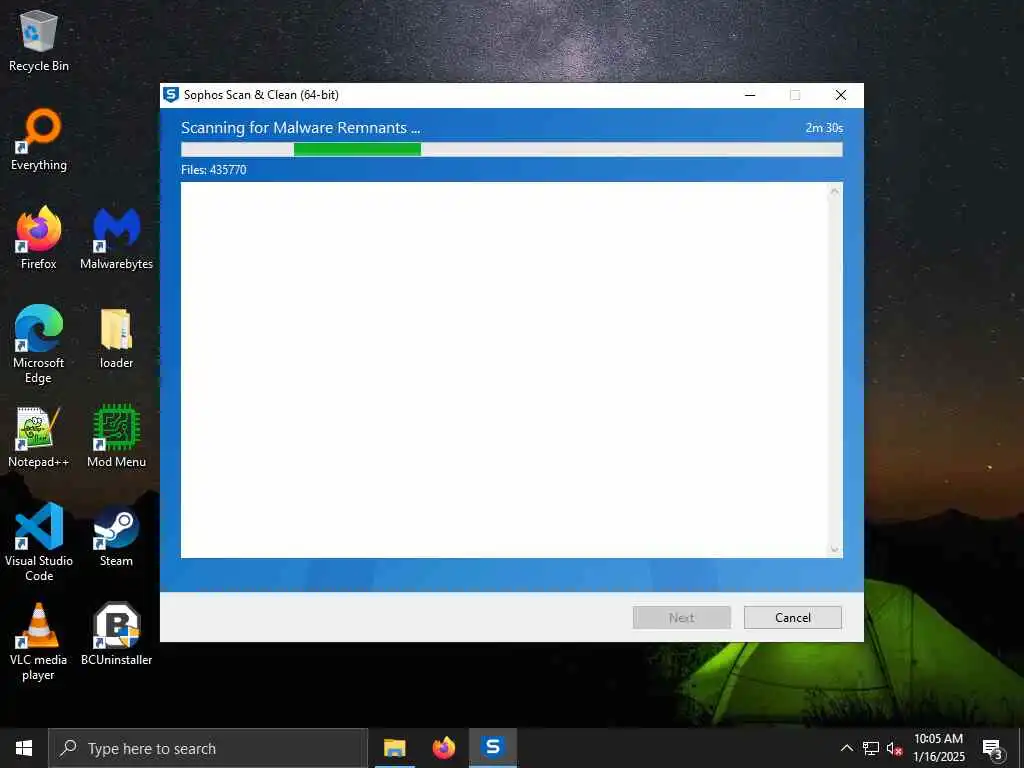The height and width of the screenshot is (768, 1024).
Task: Click the taskbar search box
Action: click(208, 748)
